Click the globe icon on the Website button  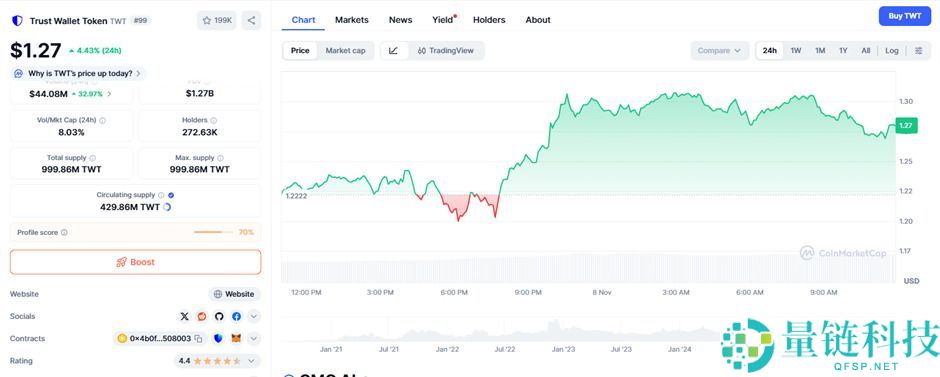pos(218,294)
